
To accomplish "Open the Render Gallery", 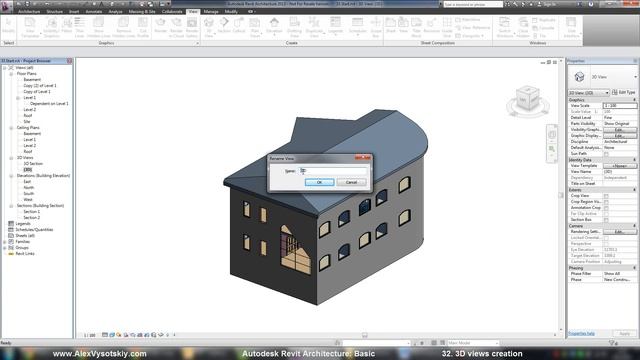I will click(192, 28).
